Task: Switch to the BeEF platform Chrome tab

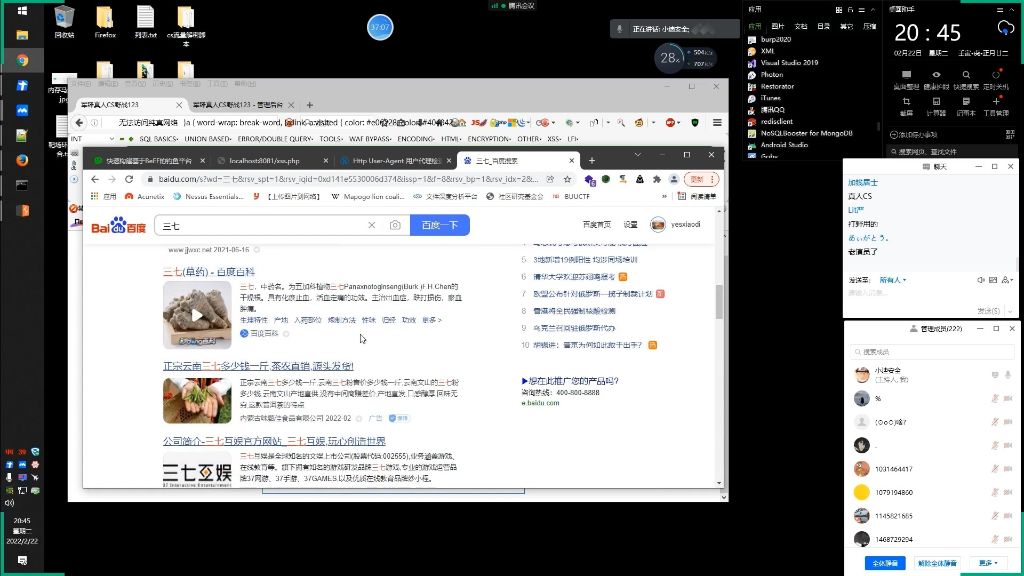Action: point(149,161)
